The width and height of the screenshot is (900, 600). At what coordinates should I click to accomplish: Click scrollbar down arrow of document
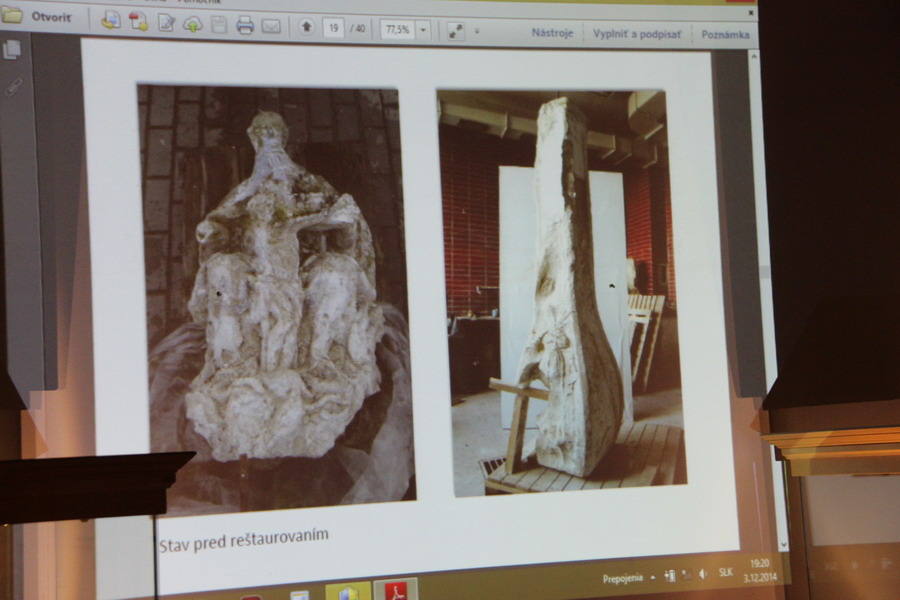[784, 544]
